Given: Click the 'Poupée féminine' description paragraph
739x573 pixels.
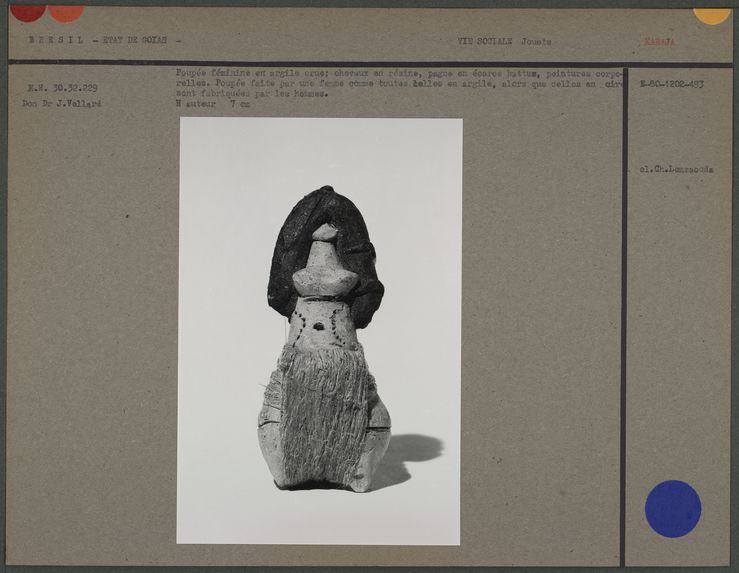Looking at the screenshot, I should click(398, 84).
